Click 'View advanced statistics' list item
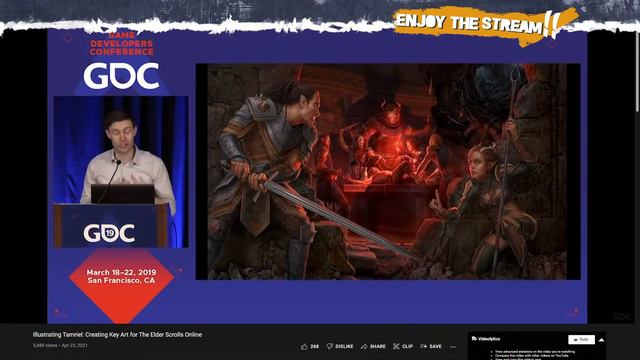The image size is (640, 360). coord(535,351)
